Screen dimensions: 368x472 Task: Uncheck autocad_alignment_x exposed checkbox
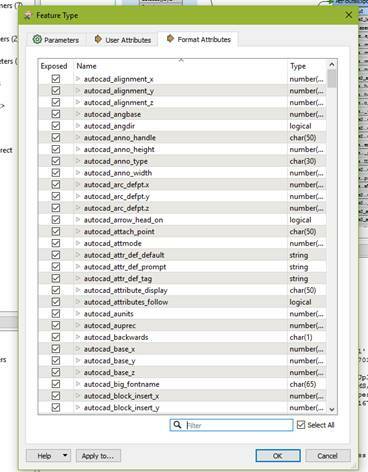click(x=56, y=79)
